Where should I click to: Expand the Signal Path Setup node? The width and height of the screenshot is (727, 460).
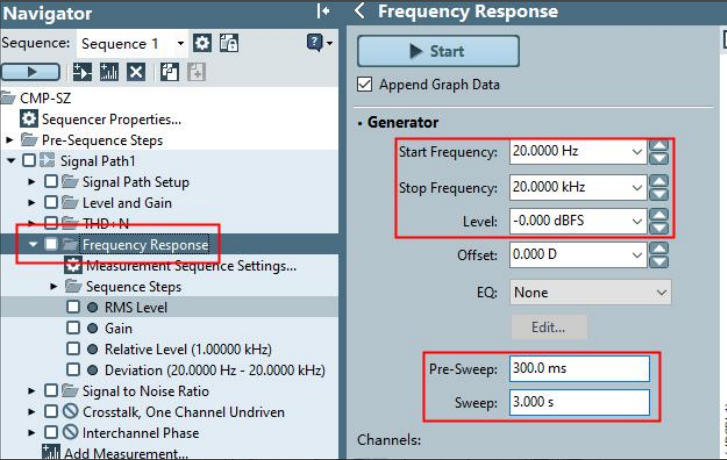(32, 181)
